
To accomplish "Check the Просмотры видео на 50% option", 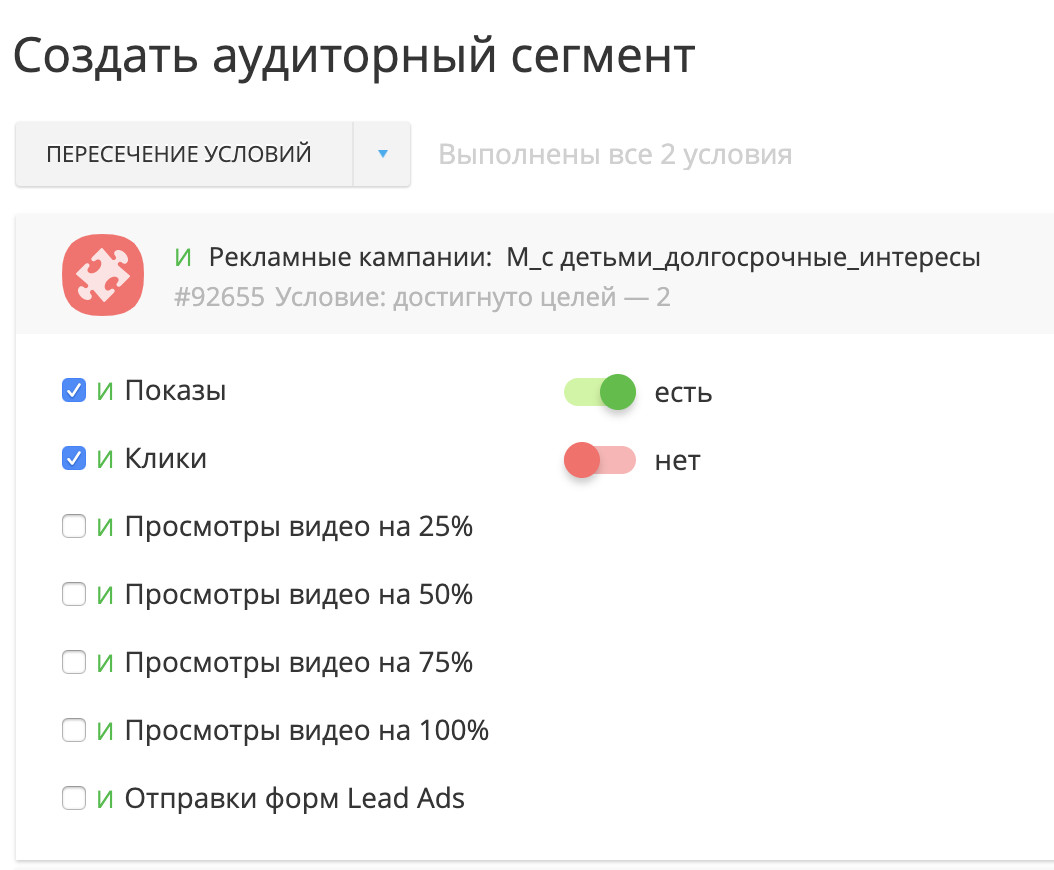I will [x=74, y=595].
